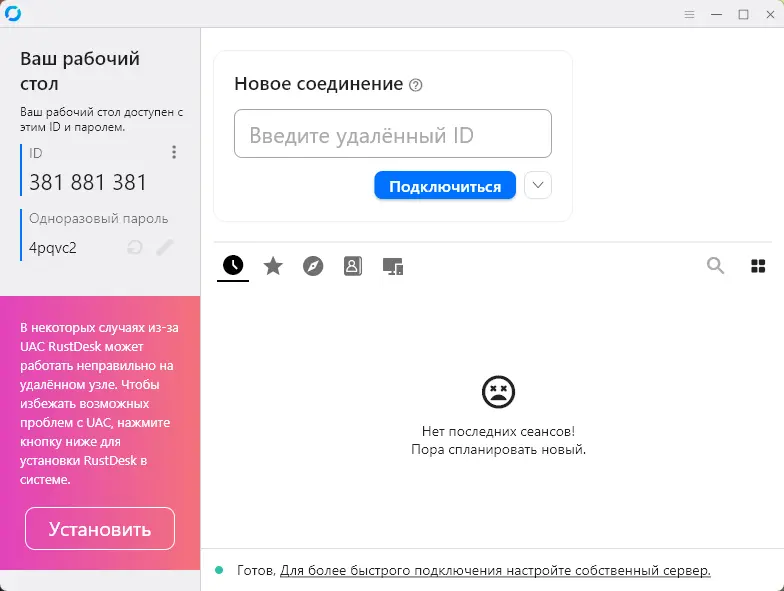The height and width of the screenshot is (591, 784).
Task: Focus the Введите удалённый ID field
Action: click(x=393, y=134)
